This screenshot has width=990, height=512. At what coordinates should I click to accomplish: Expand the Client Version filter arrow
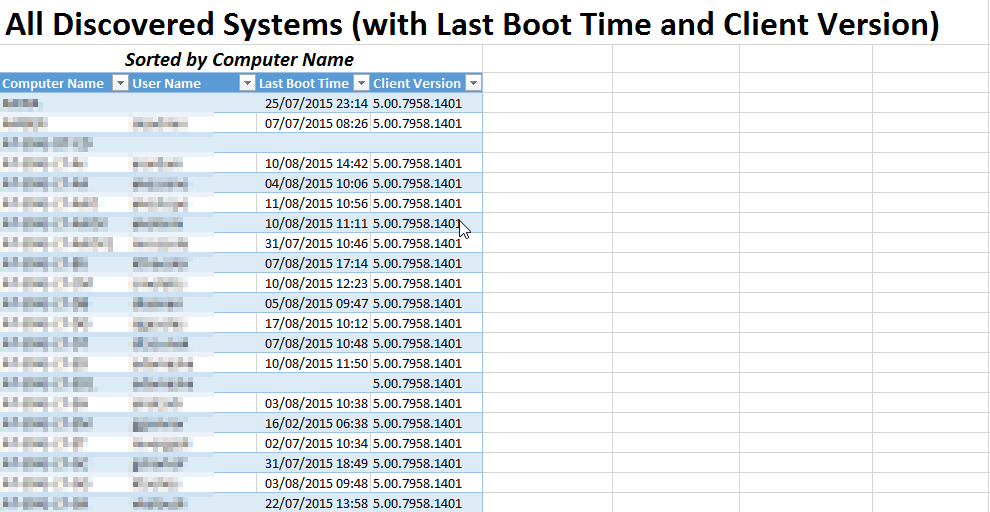tap(474, 84)
